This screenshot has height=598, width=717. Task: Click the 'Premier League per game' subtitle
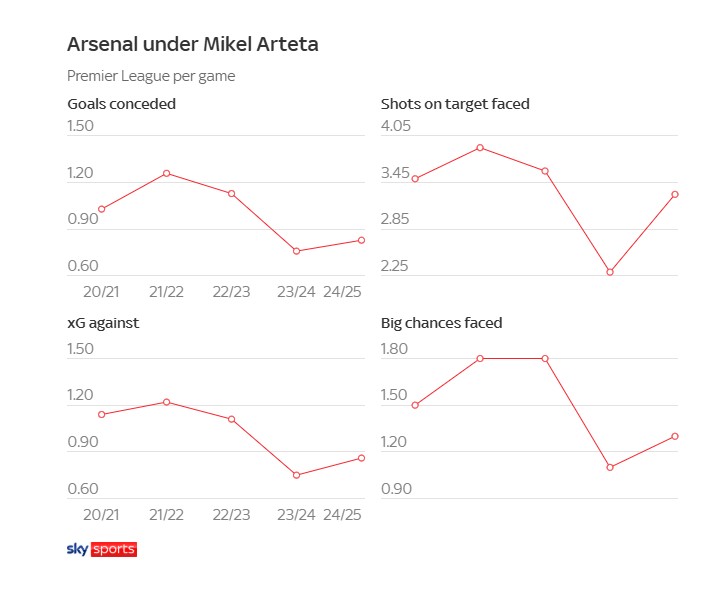(x=151, y=76)
